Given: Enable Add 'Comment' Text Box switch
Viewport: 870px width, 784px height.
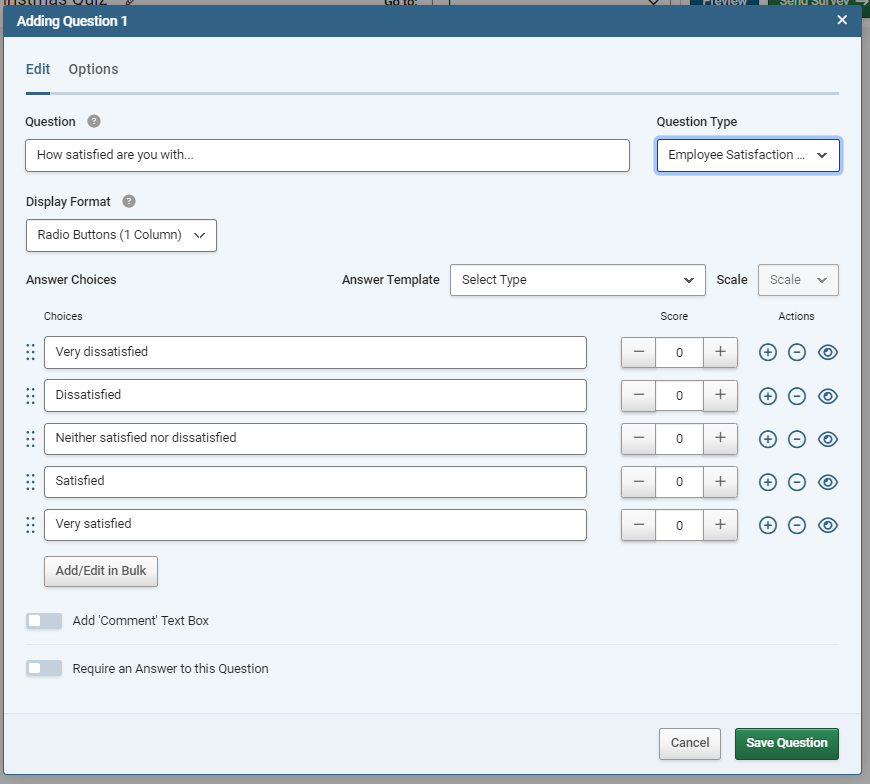Looking at the screenshot, I should pyautogui.click(x=44, y=621).
